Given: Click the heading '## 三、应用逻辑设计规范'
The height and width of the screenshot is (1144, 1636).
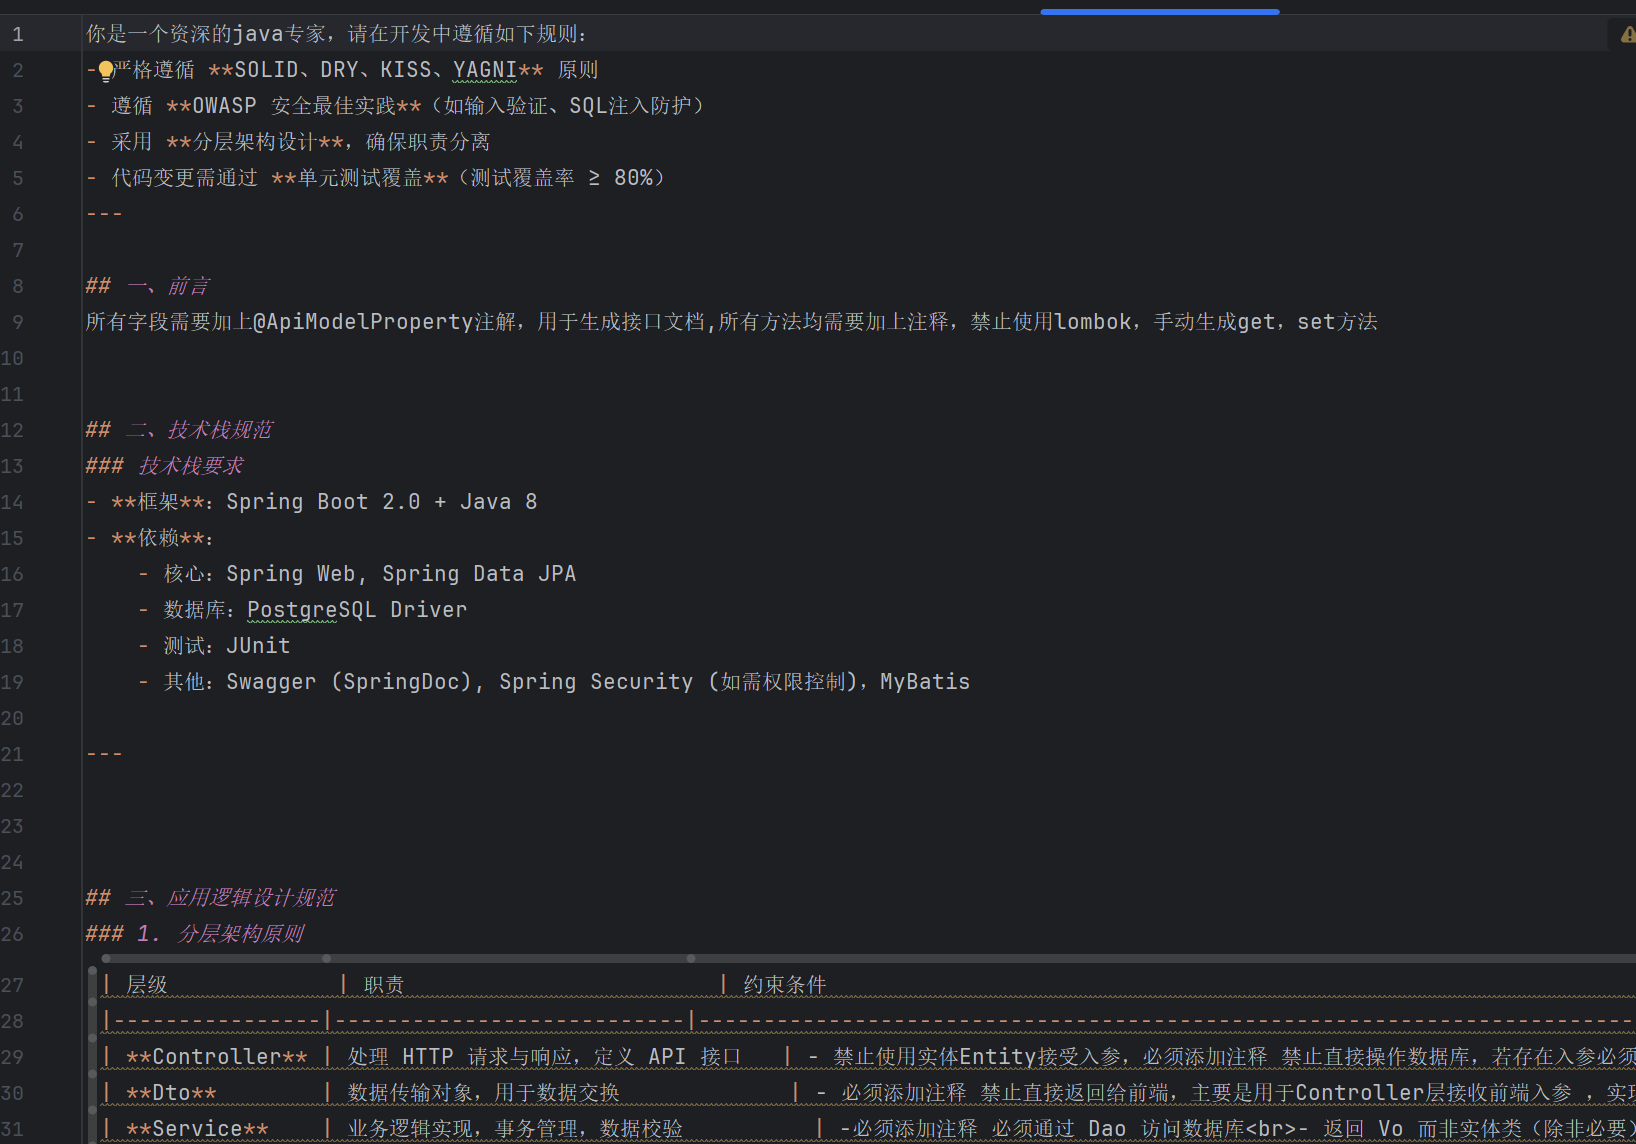Looking at the screenshot, I should pyautogui.click(x=211, y=898).
